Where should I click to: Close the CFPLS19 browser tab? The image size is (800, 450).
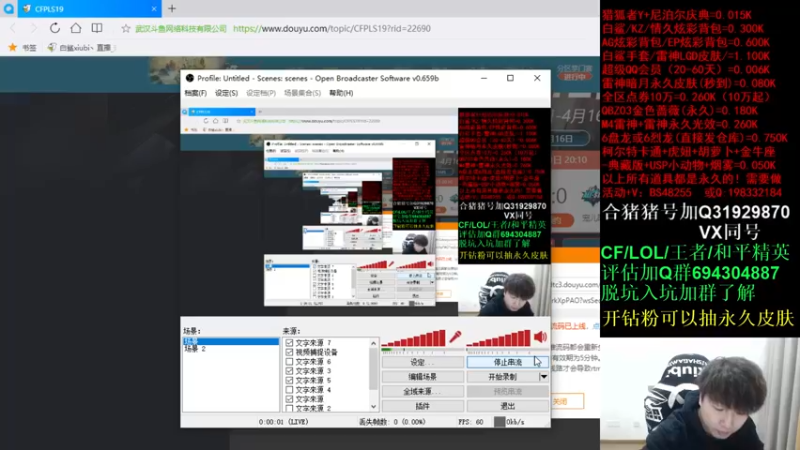[x=154, y=9]
